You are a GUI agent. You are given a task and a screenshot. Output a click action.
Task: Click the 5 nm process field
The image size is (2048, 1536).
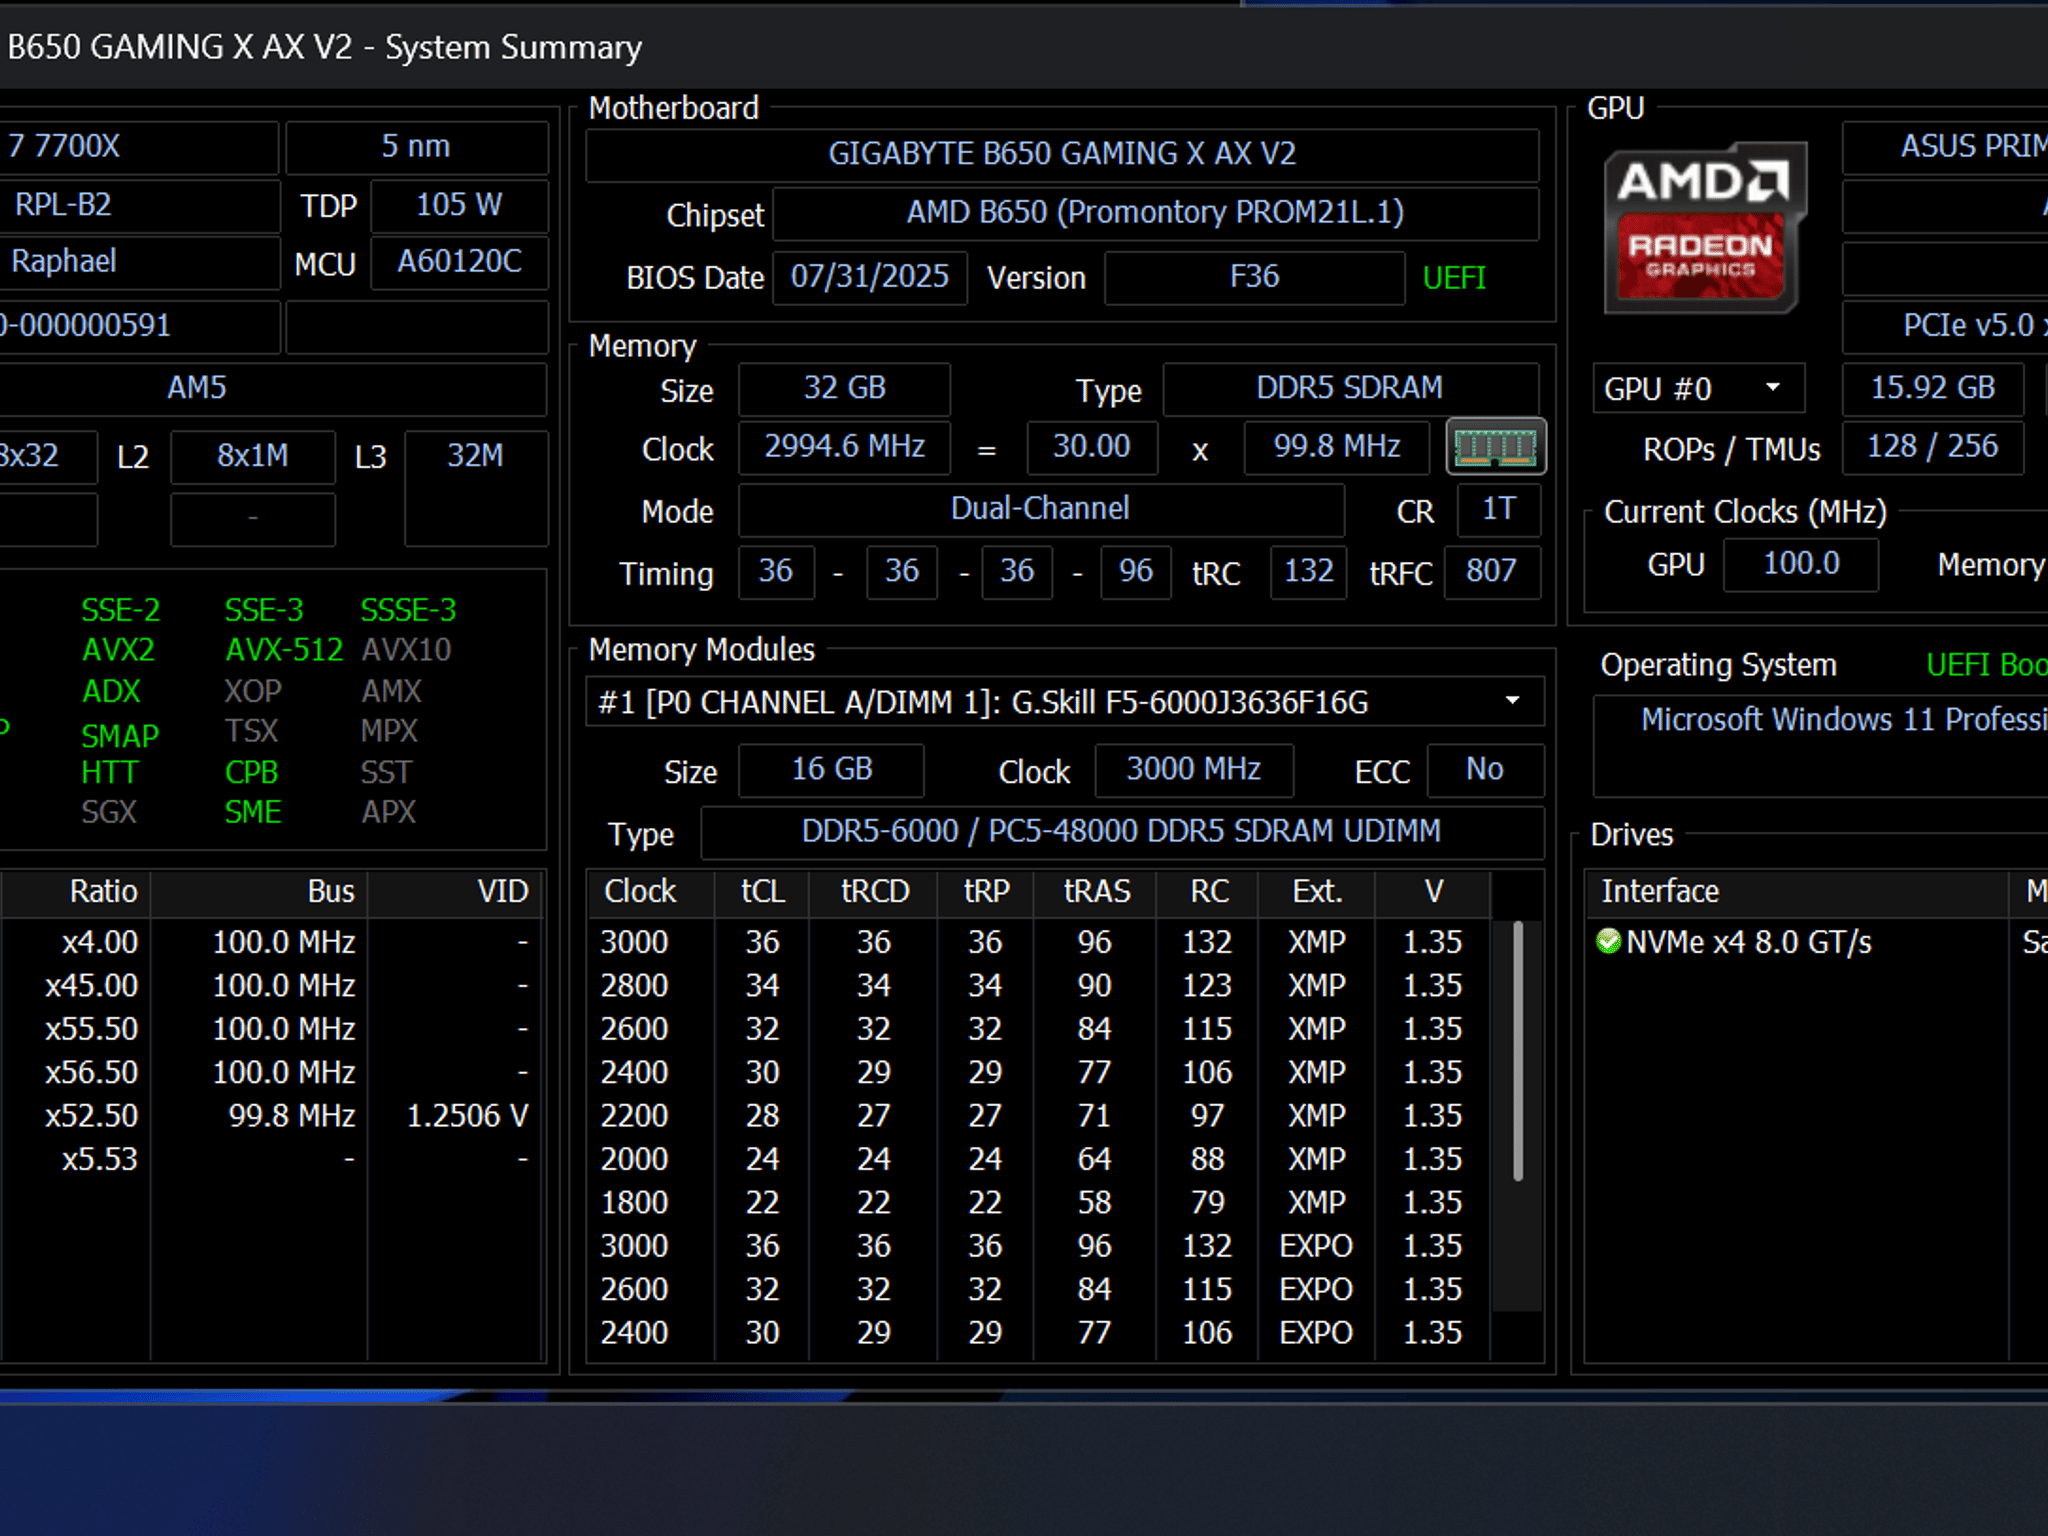pyautogui.click(x=416, y=147)
